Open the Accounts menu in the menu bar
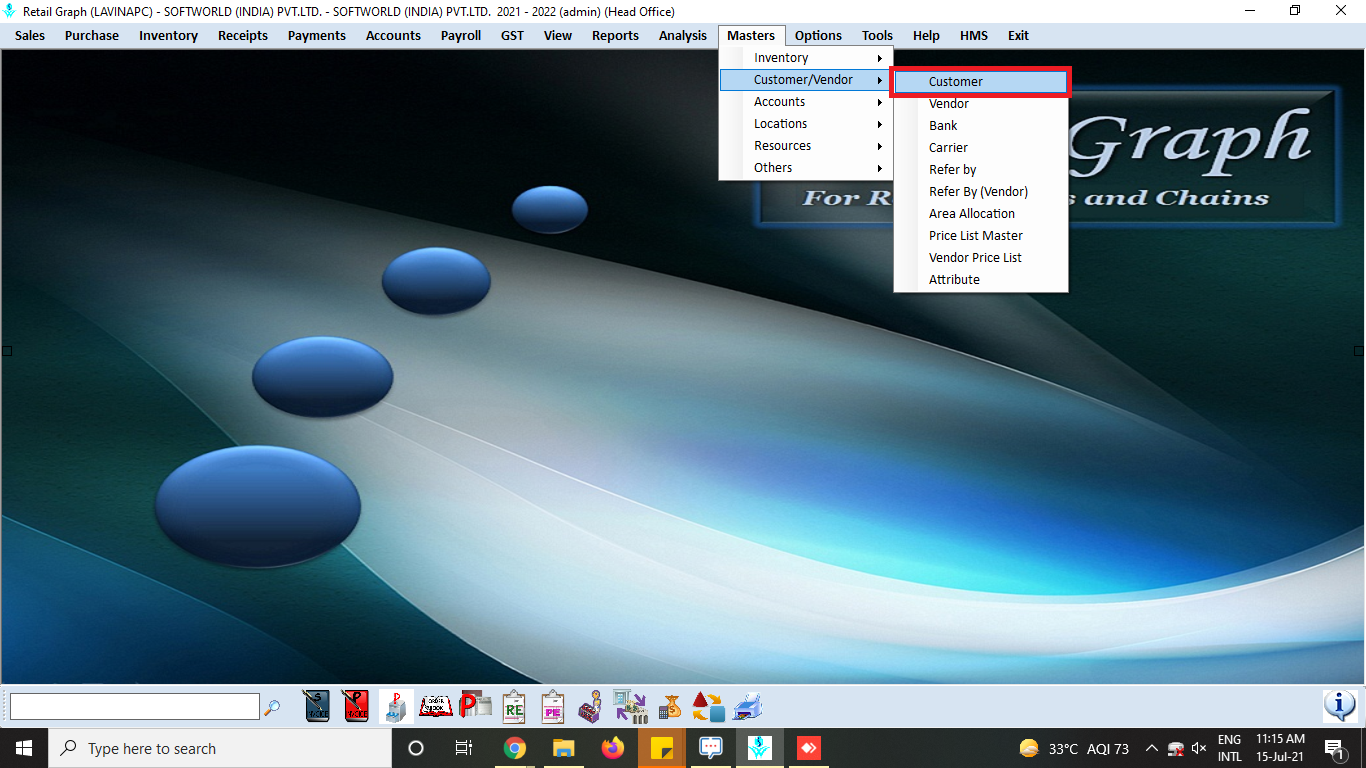Viewport: 1366px width, 768px height. tap(393, 35)
